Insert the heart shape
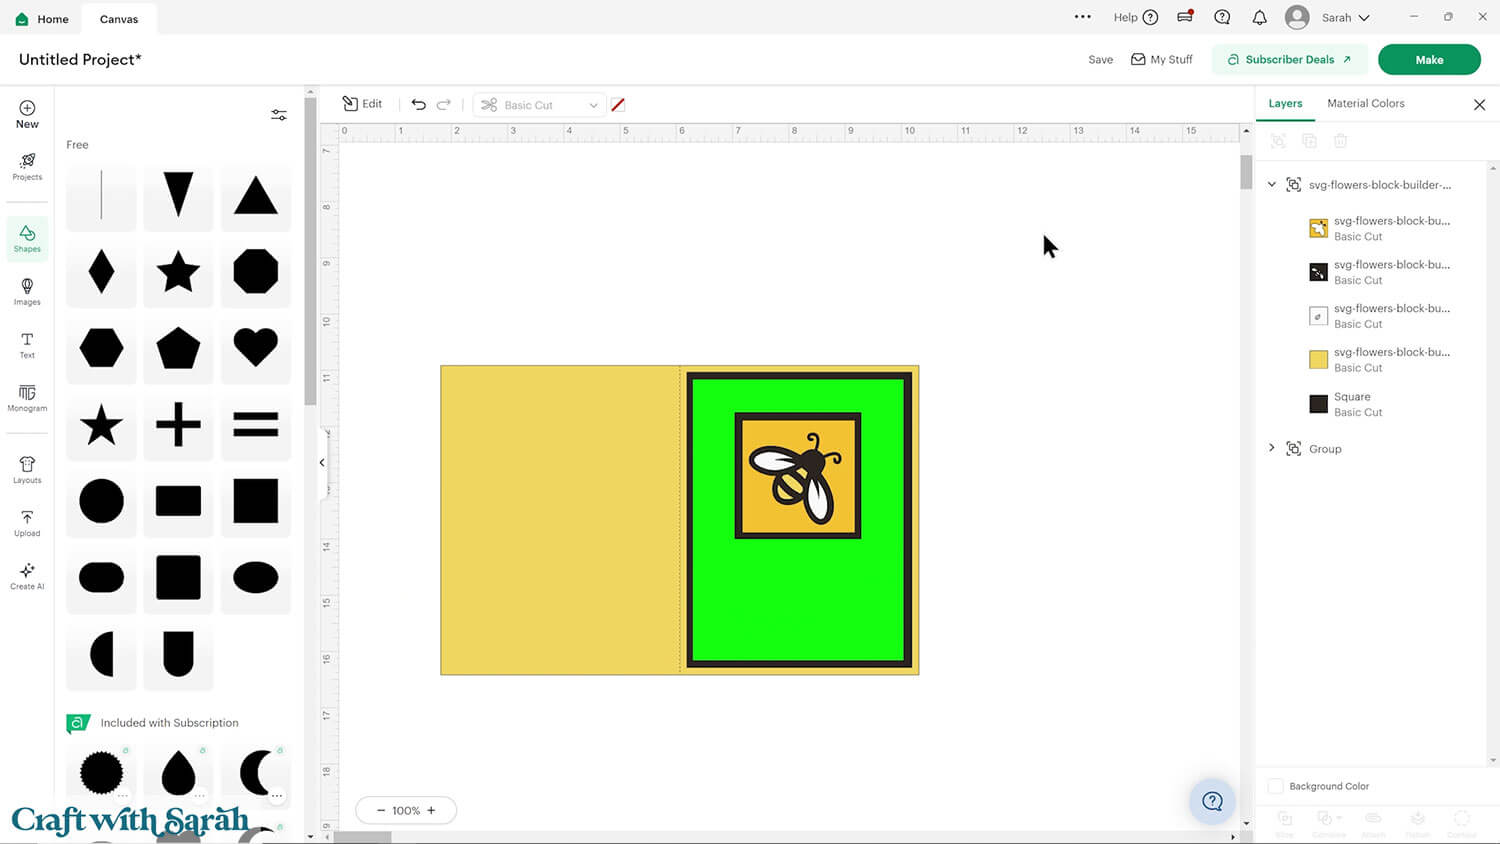The image size is (1500, 844). coord(255,348)
